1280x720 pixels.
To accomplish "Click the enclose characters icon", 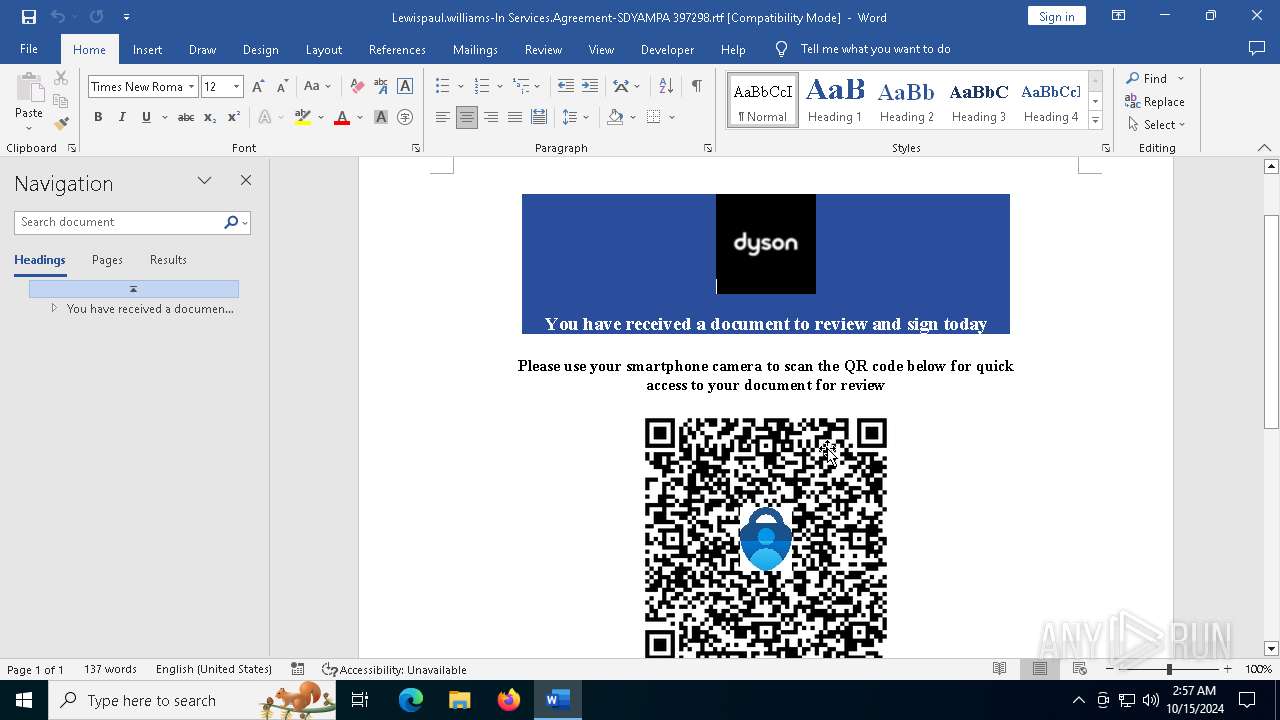I will point(405,118).
